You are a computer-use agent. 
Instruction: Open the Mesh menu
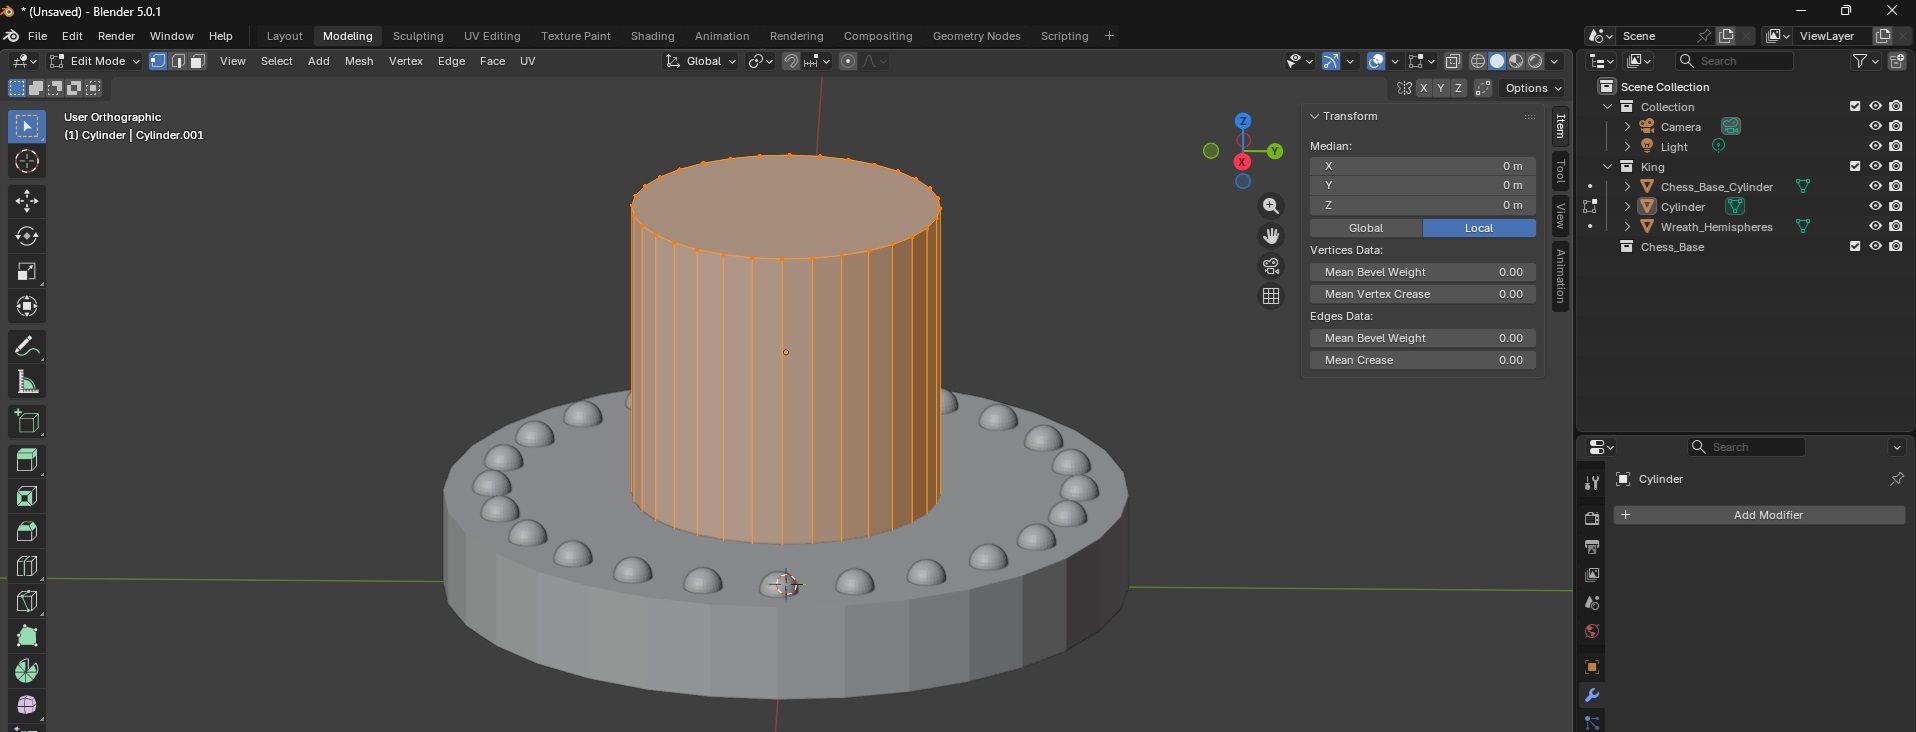(358, 61)
